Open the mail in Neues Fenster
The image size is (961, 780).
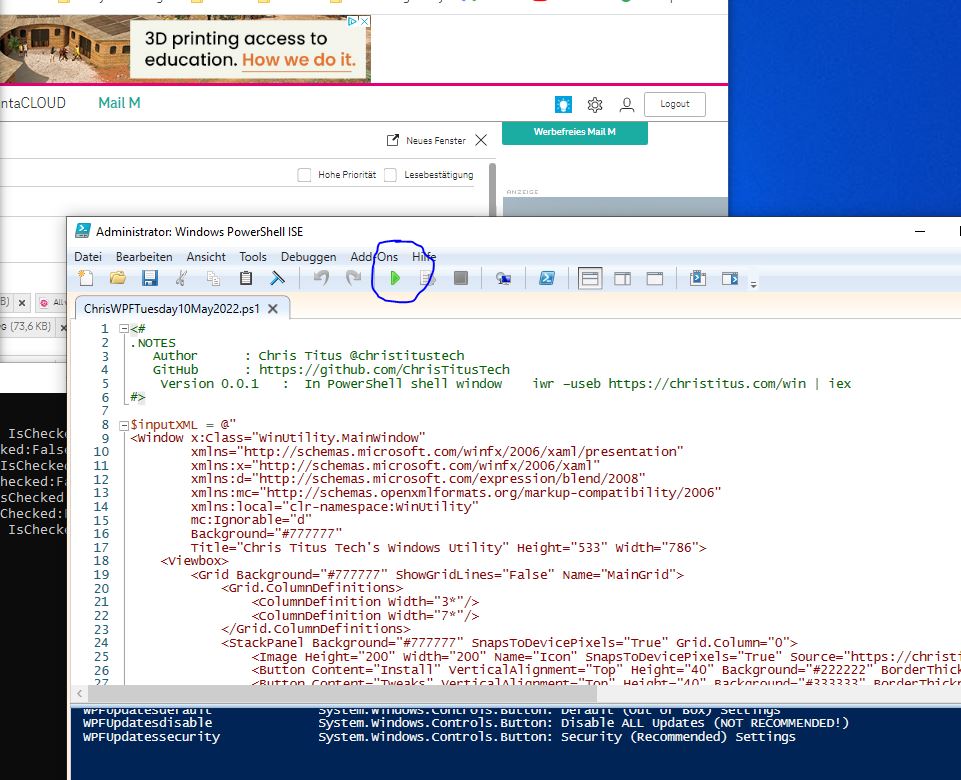click(426, 140)
